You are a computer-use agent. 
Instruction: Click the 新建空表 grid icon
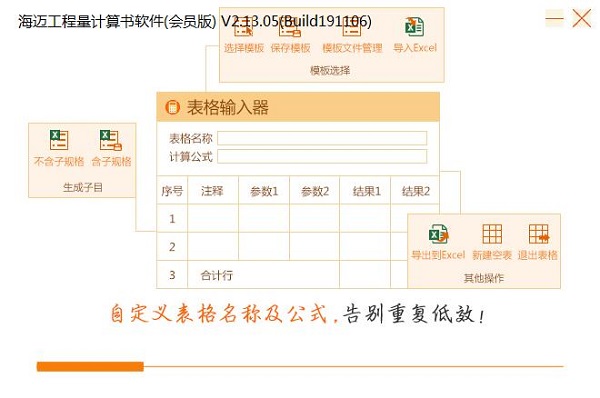click(492, 234)
